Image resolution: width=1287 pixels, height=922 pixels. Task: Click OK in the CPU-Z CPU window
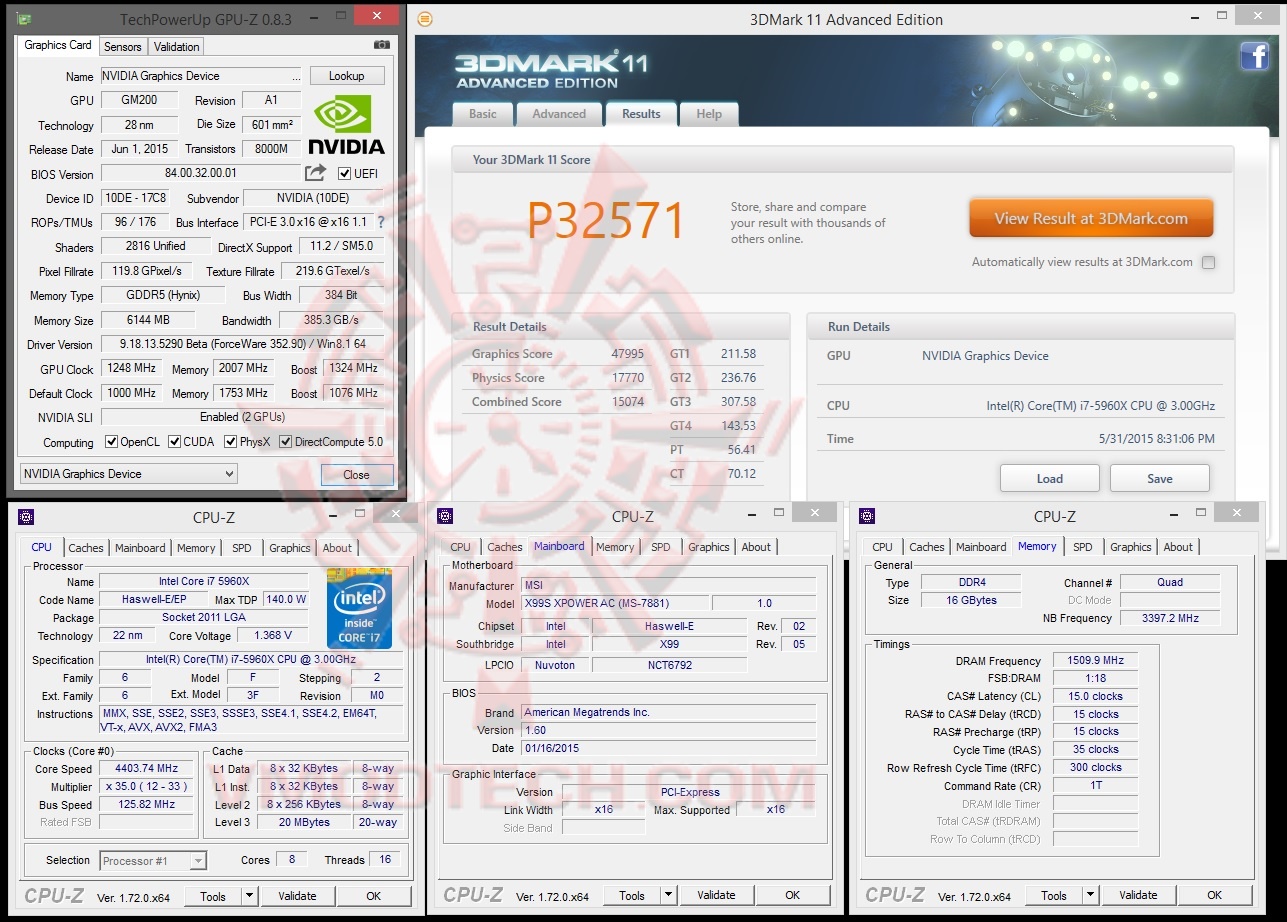[374, 896]
